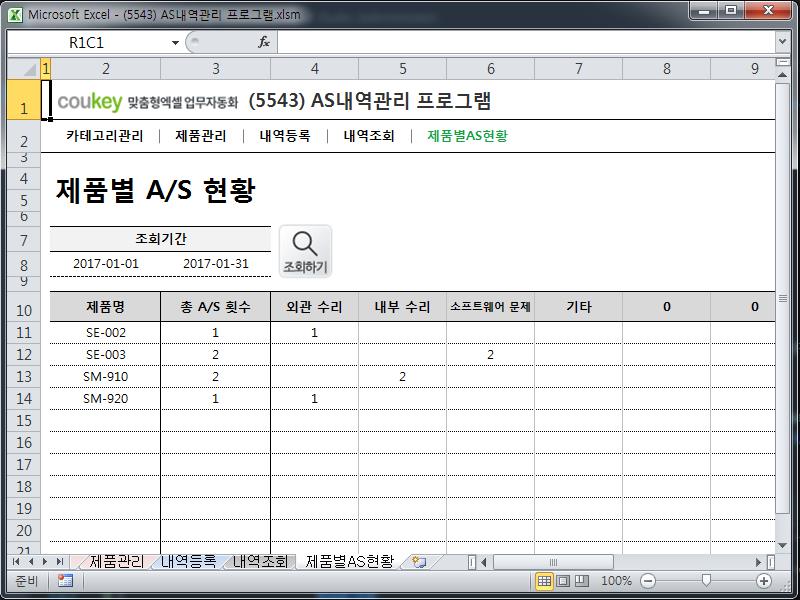This screenshot has width=800, height=600.
Task: Click the tab scroll split handle
Action: click(472, 562)
